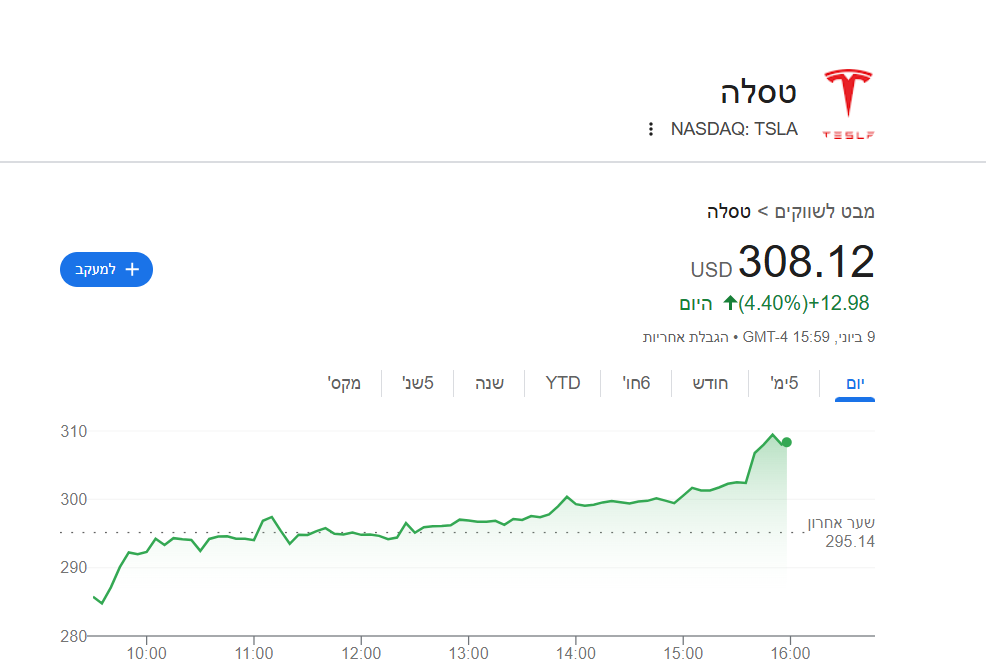Screen dimensions: 986x662
Task: Click the green up arrow beside the percent change
Action: (x=730, y=303)
